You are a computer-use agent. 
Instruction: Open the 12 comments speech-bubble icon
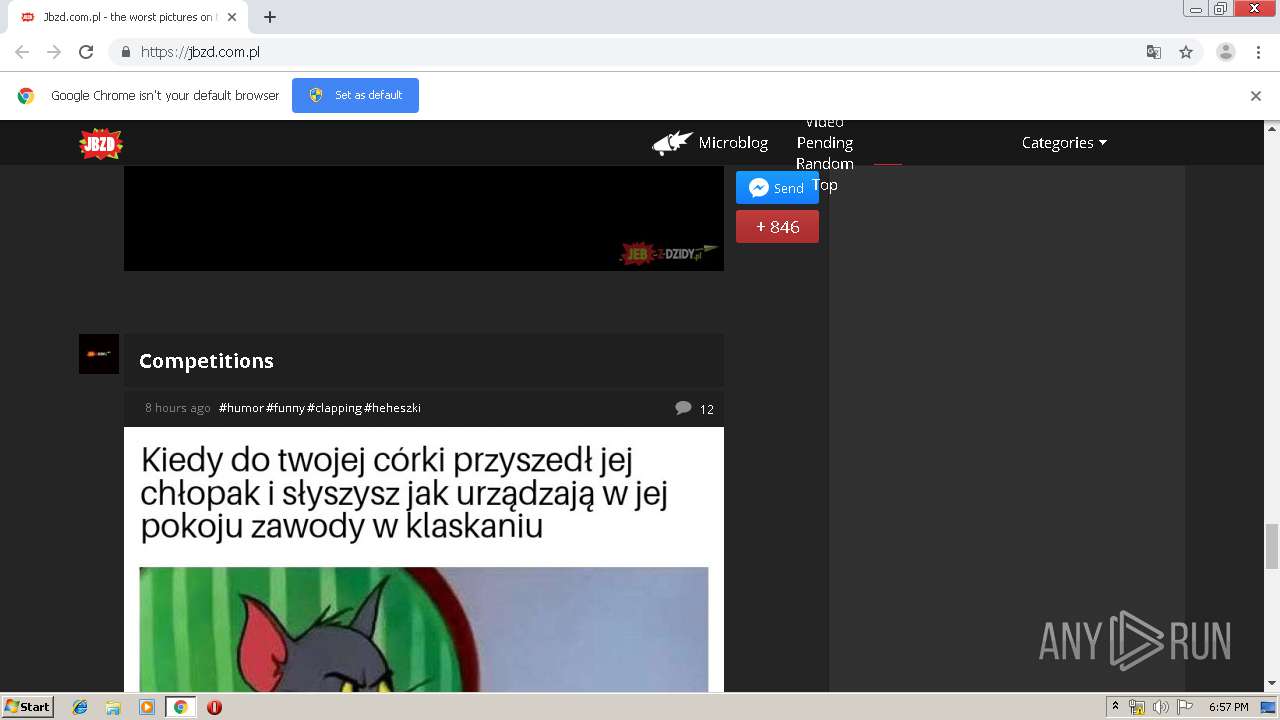pos(683,408)
